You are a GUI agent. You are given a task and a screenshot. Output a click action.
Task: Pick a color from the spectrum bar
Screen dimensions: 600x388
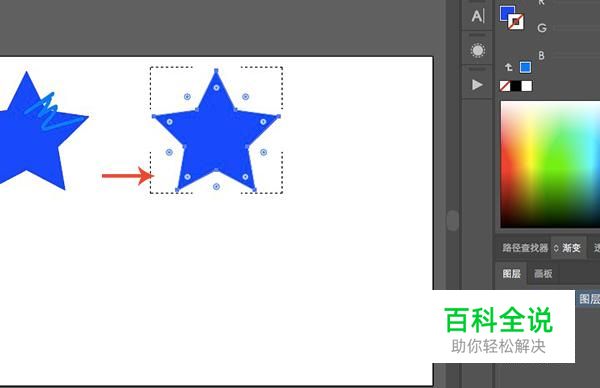point(550,165)
